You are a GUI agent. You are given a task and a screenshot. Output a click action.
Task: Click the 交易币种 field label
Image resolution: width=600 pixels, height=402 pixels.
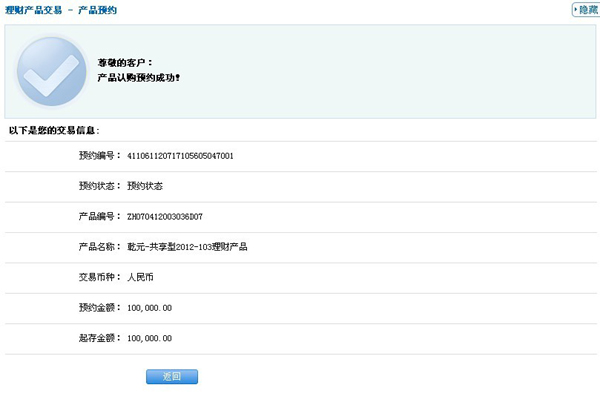click(98, 276)
